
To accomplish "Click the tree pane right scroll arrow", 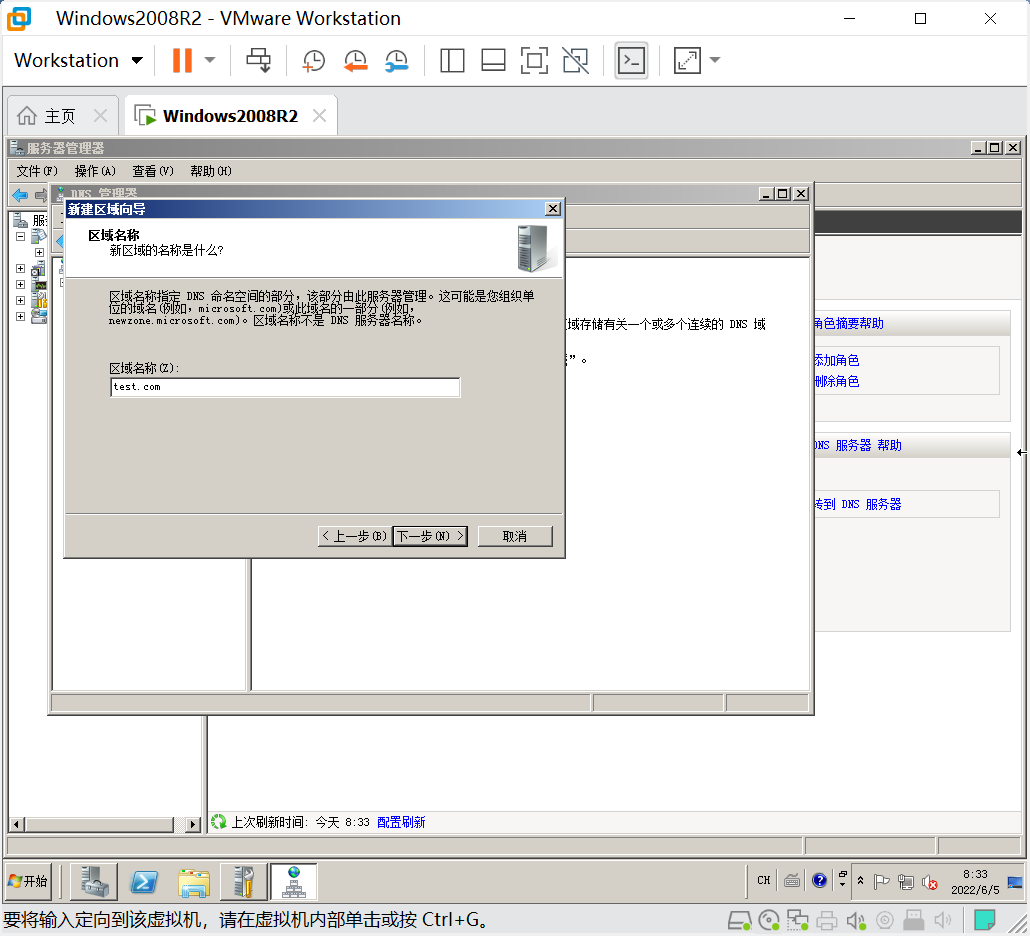I will [192, 824].
